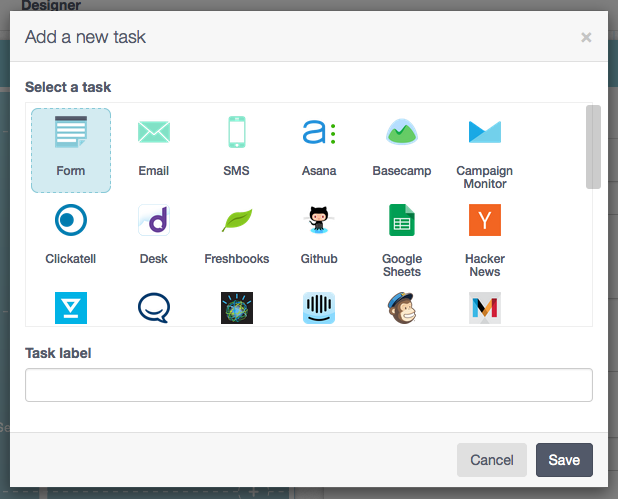Cancel adding the new task

[x=492, y=460]
